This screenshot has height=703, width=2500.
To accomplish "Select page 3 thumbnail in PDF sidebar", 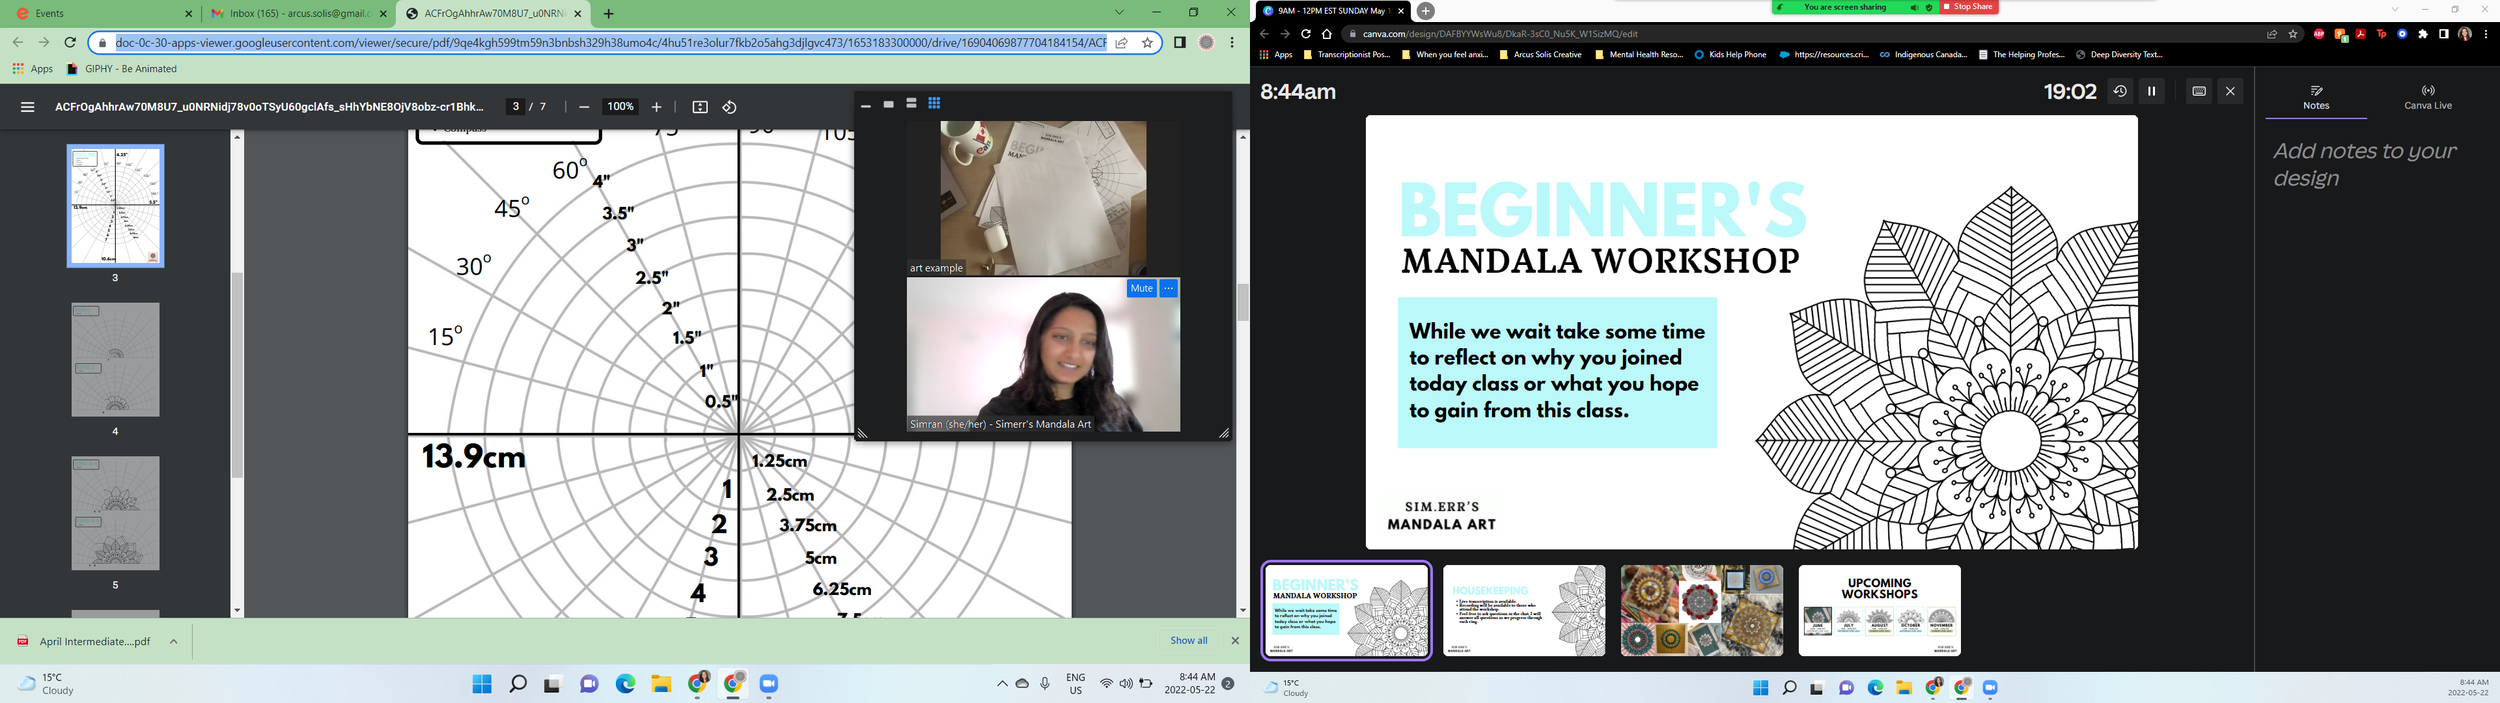I will tap(116, 206).
